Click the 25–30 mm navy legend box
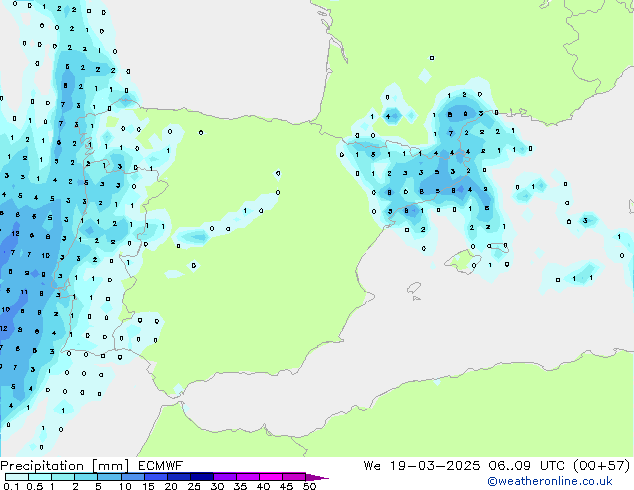 coord(201,477)
